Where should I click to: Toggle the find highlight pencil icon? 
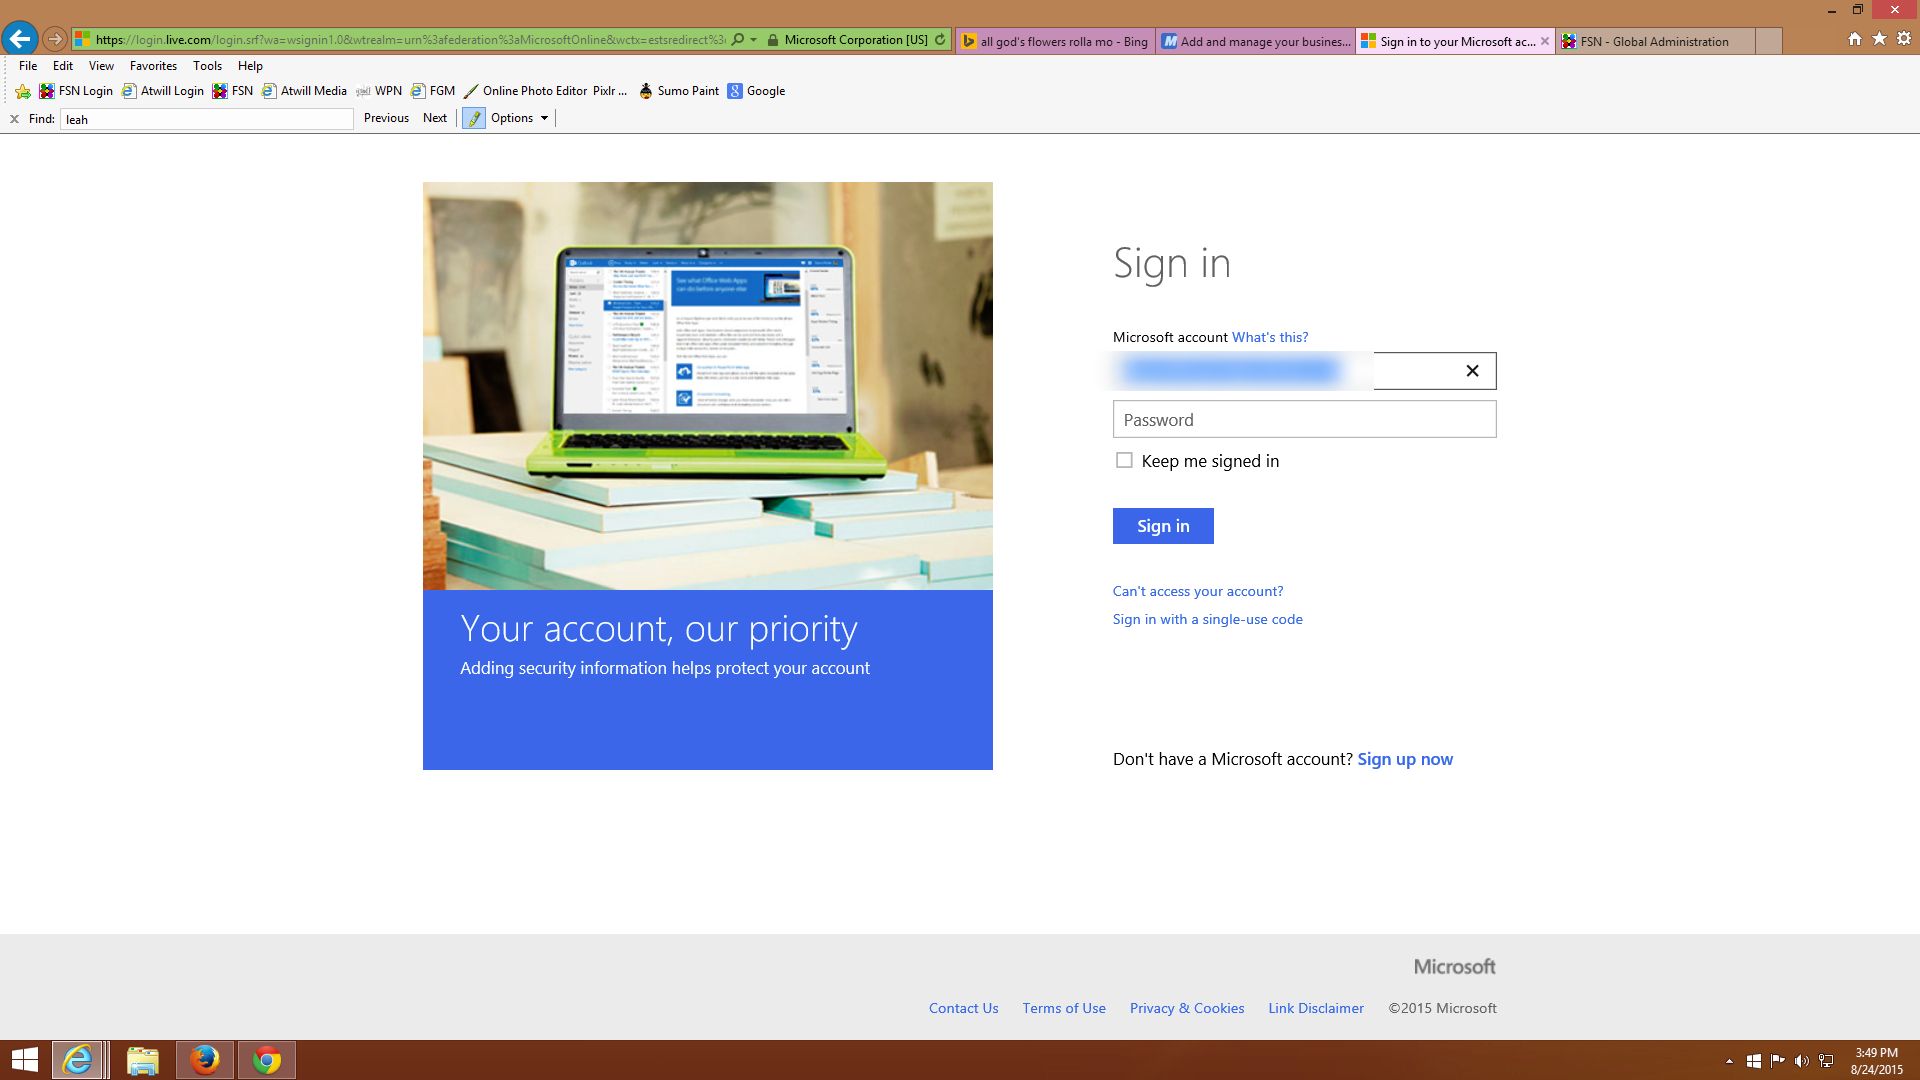pyautogui.click(x=474, y=118)
